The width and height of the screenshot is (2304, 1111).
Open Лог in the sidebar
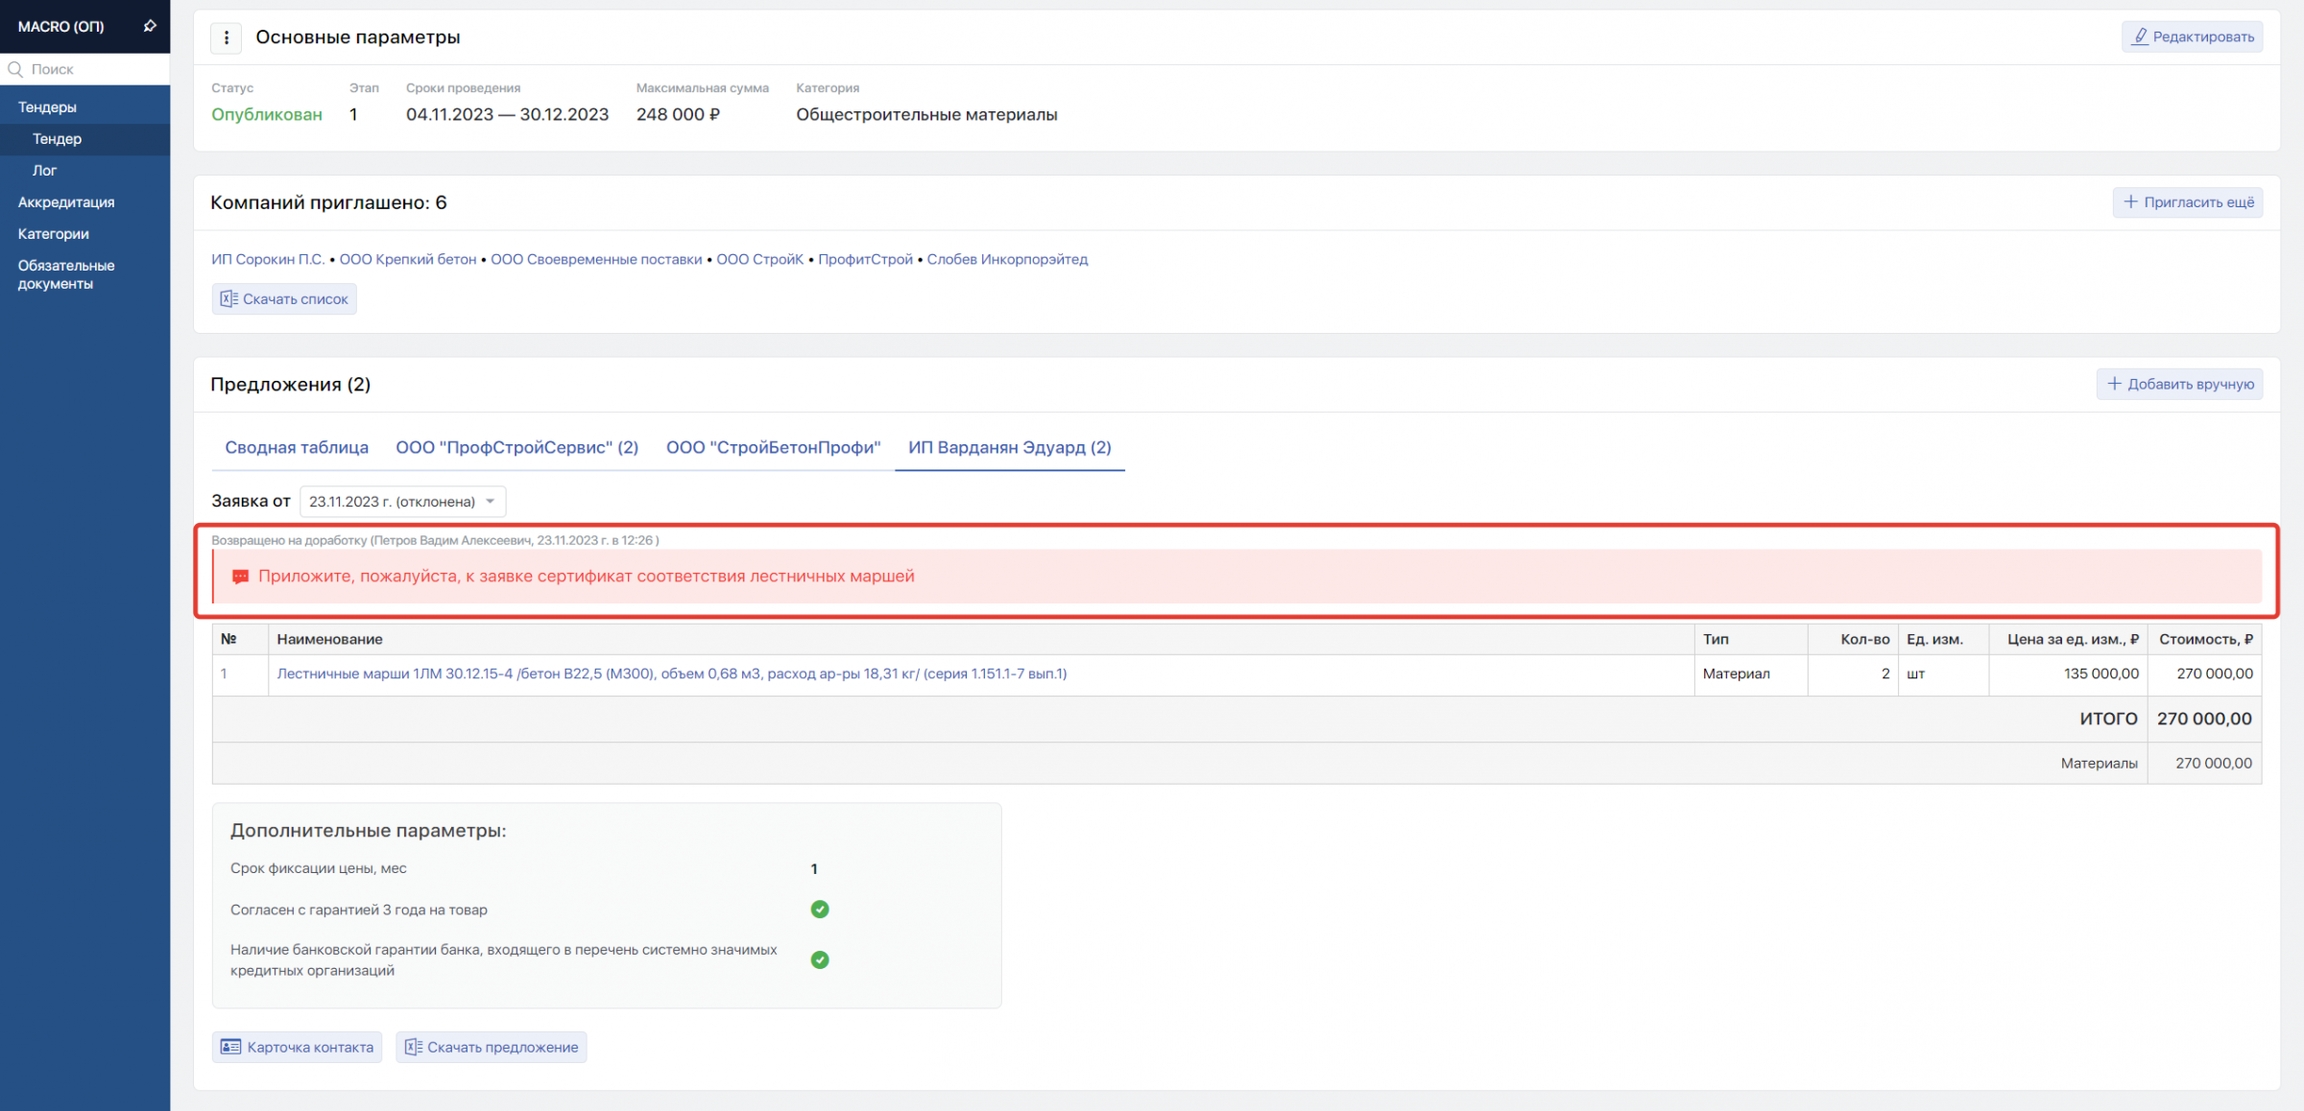point(44,170)
